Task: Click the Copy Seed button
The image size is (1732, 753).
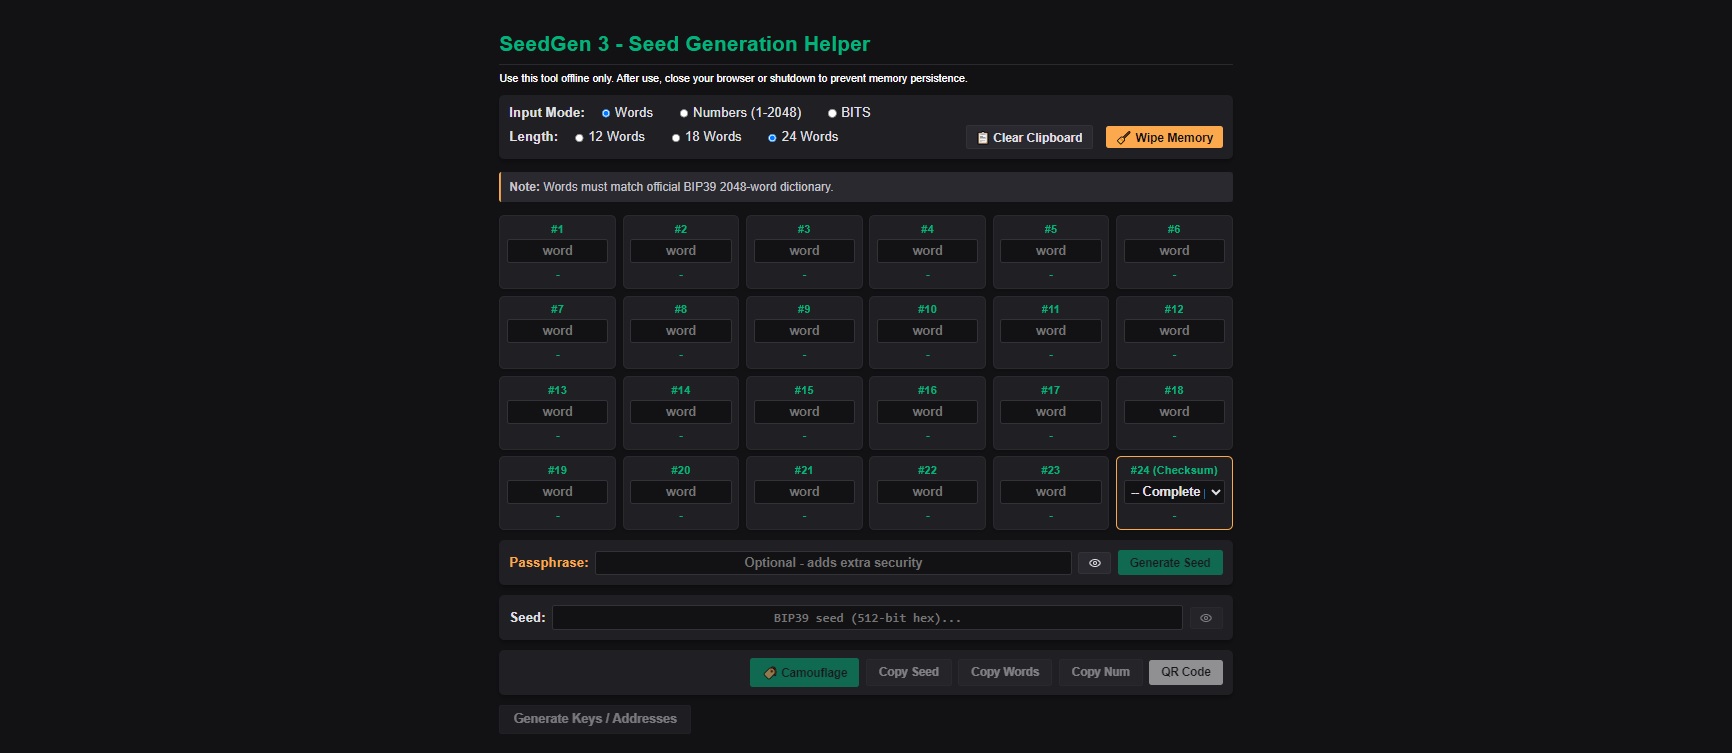Action: click(x=908, y=672)
